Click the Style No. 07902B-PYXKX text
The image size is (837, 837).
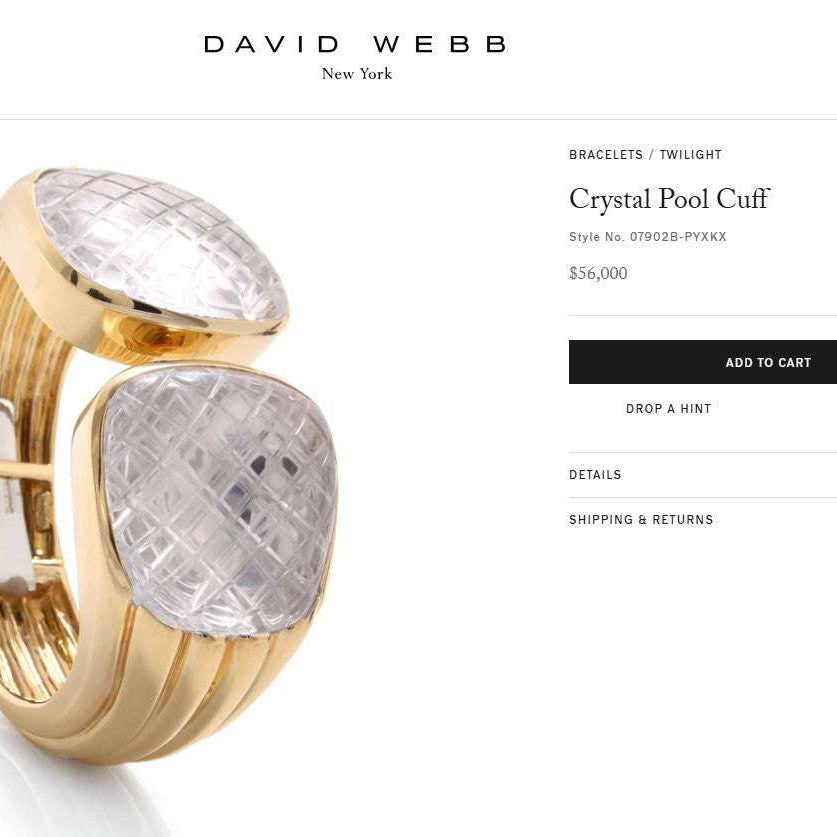648,236
